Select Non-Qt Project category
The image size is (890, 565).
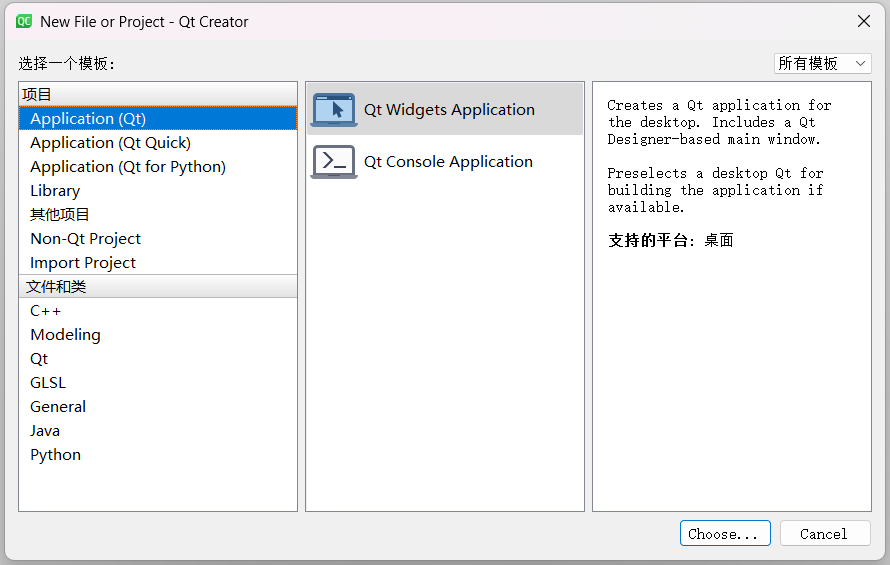pyautogui.click(x=158, y=238)
